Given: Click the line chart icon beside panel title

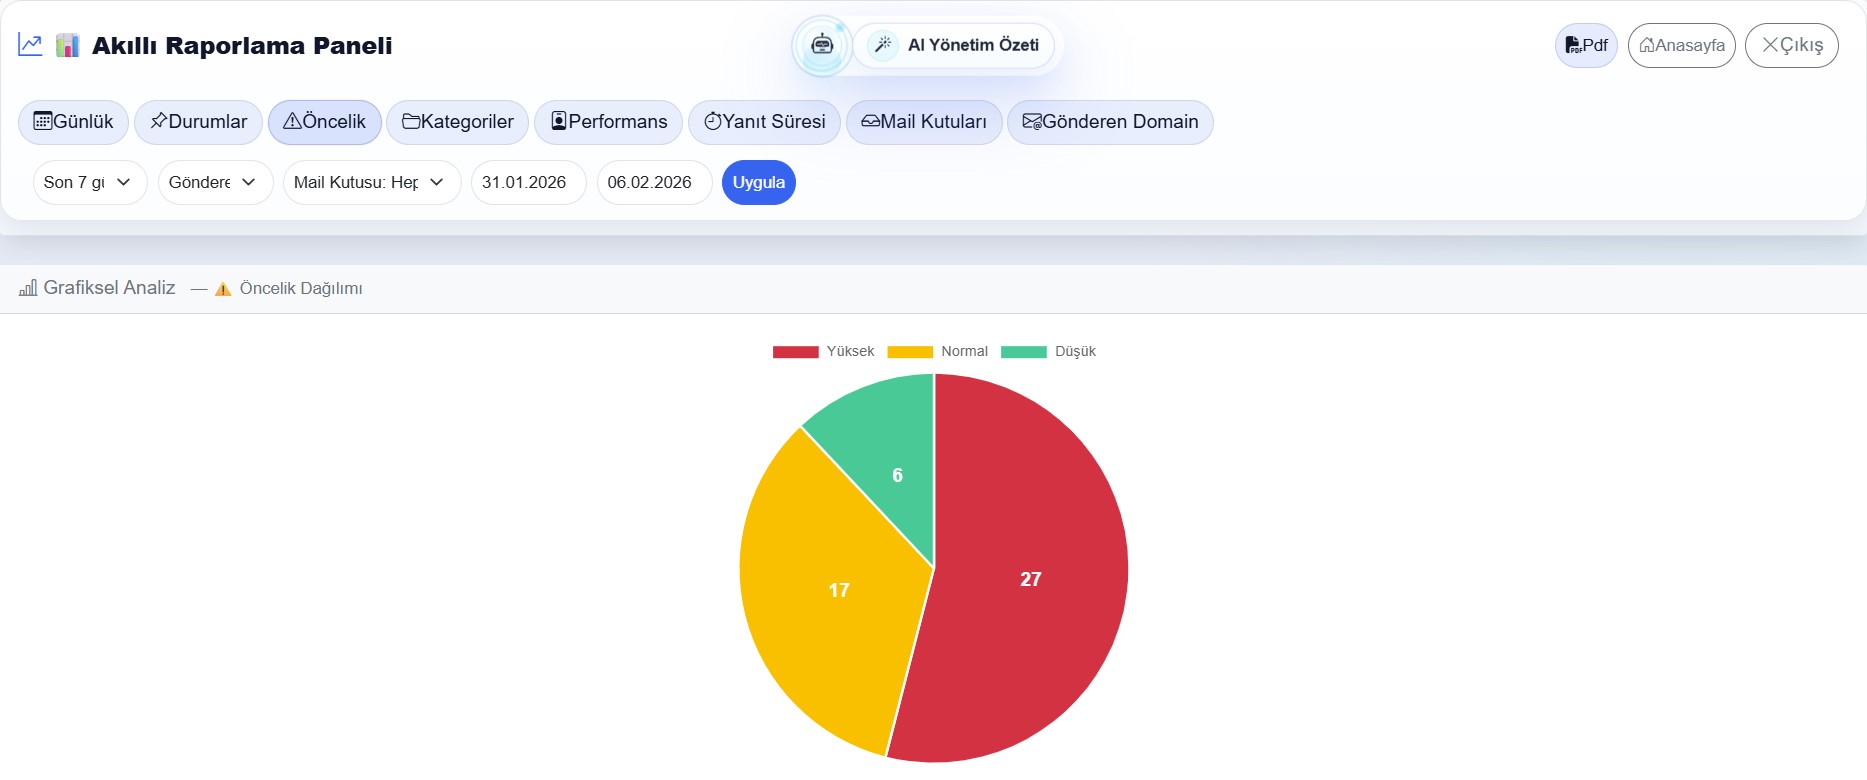Looking at the screenshot, I should [x=30, y=45].
